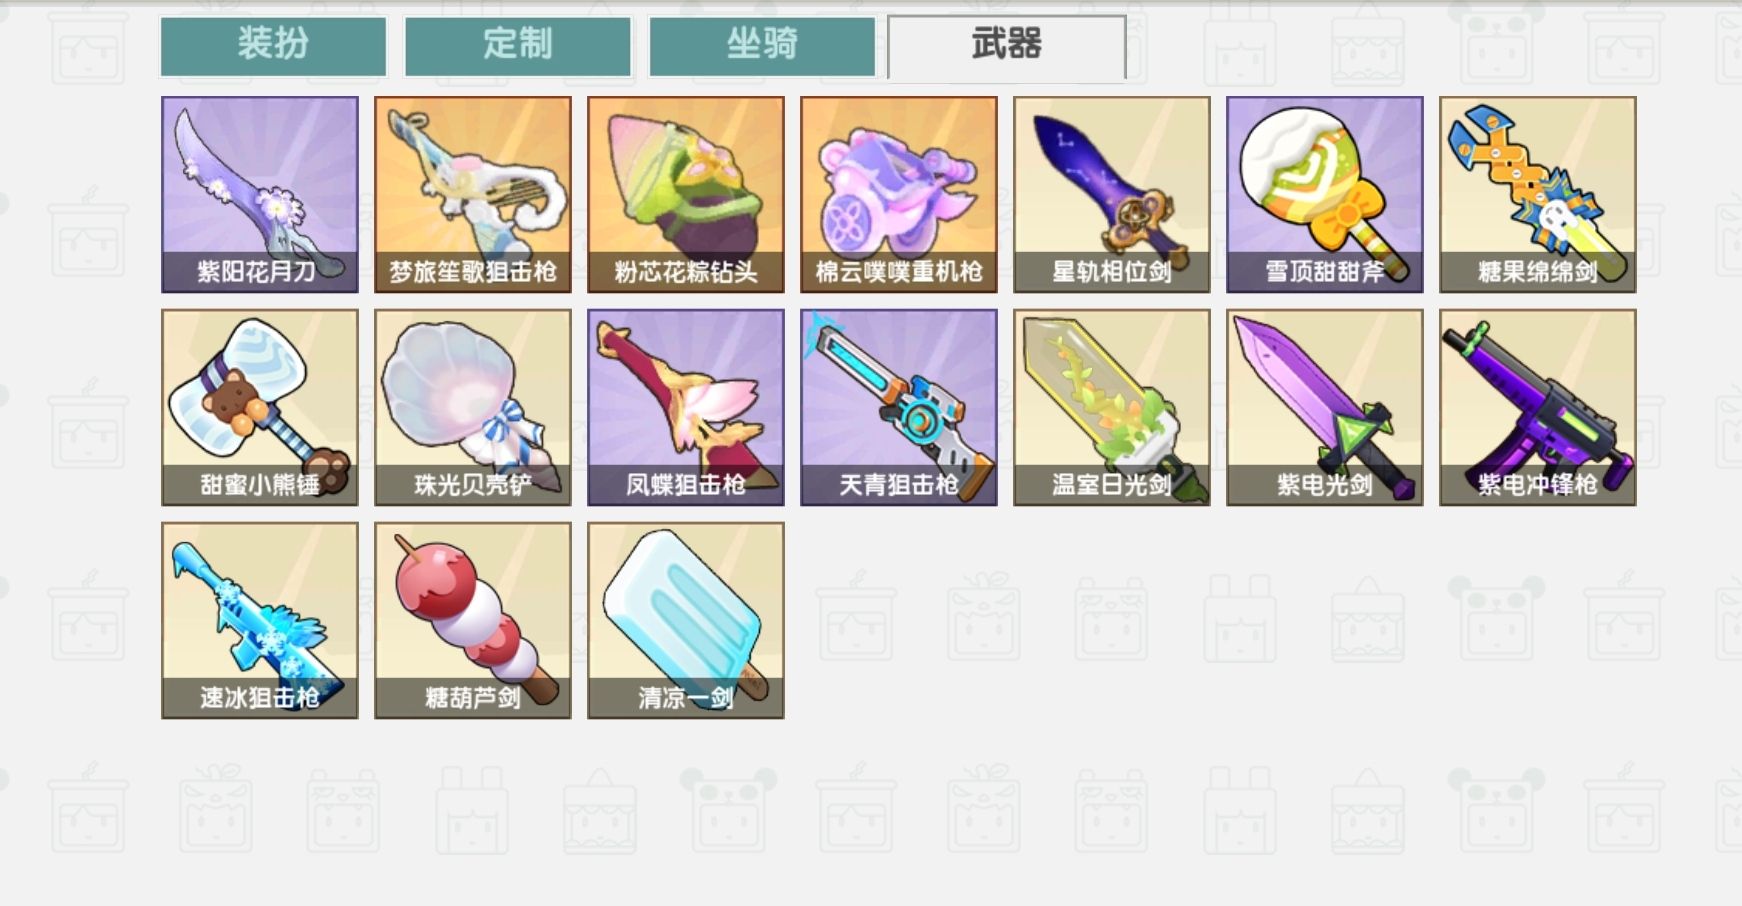Pick the 糖果绵绵剑 weapon

point(1538,194)
